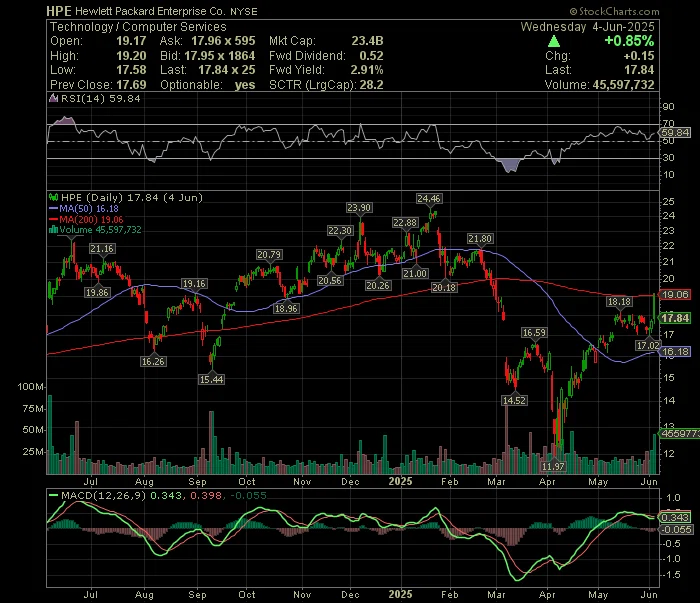Click the 22.30 price label

click(340, 230)
